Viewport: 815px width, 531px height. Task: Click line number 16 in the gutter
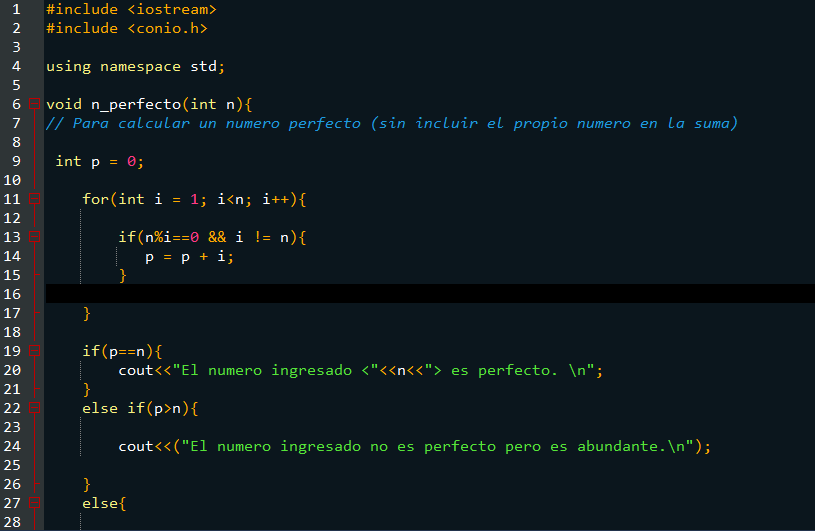(12, 294)
